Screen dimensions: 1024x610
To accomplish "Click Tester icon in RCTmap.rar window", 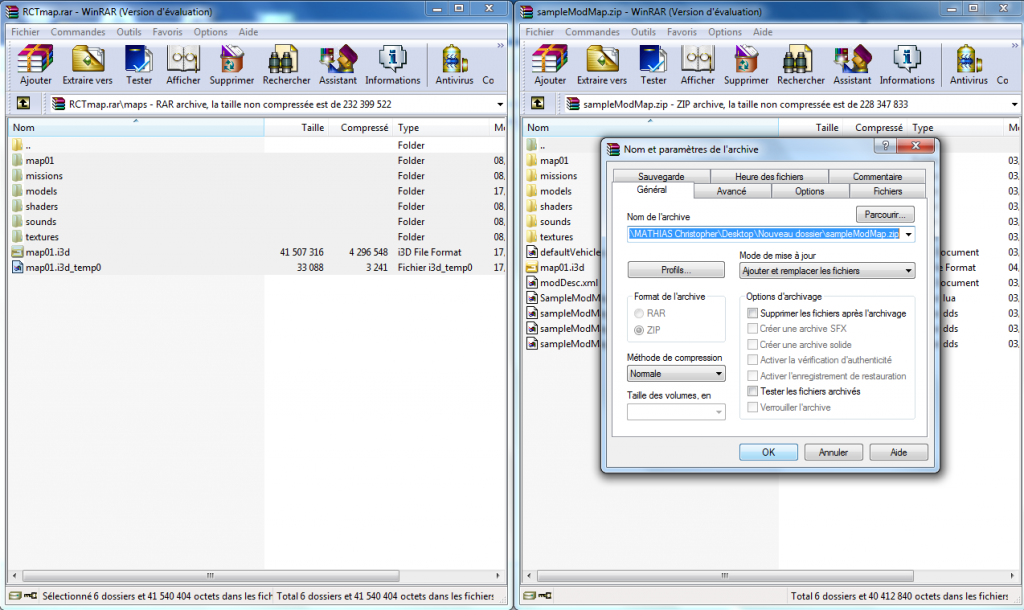I will (x=138, y=65).
